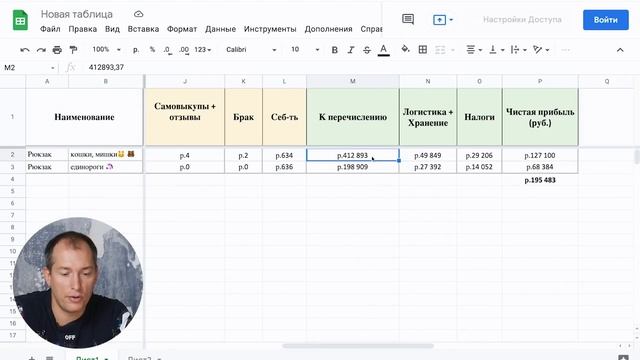Open the text color picker
The width and height of the screenshot is (640, 360).
click(x=383, y=50)
